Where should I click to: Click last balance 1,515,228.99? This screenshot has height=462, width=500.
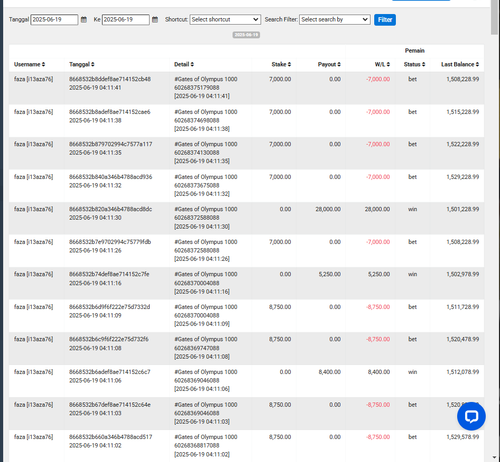click(x=463, y=112)
